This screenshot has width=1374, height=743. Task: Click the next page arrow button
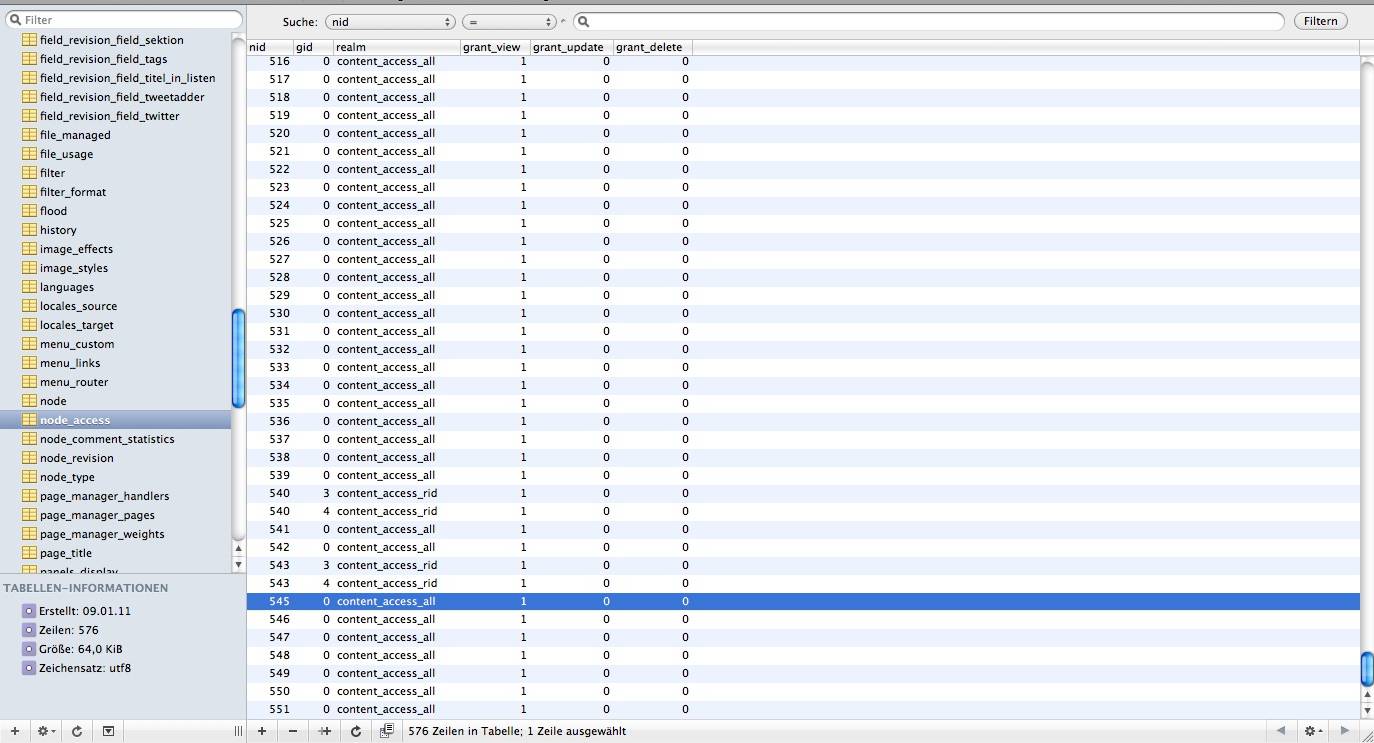coord(1343,731)
